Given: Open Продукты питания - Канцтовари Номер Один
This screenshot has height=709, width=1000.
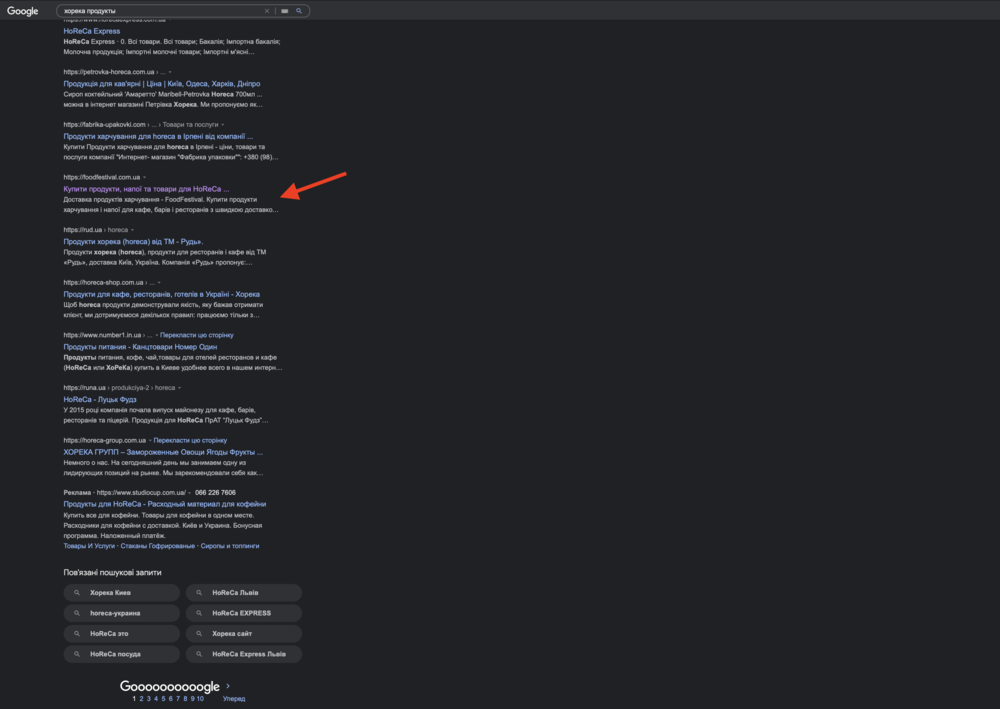Looking at the screenshot, I should click(140, 347).
